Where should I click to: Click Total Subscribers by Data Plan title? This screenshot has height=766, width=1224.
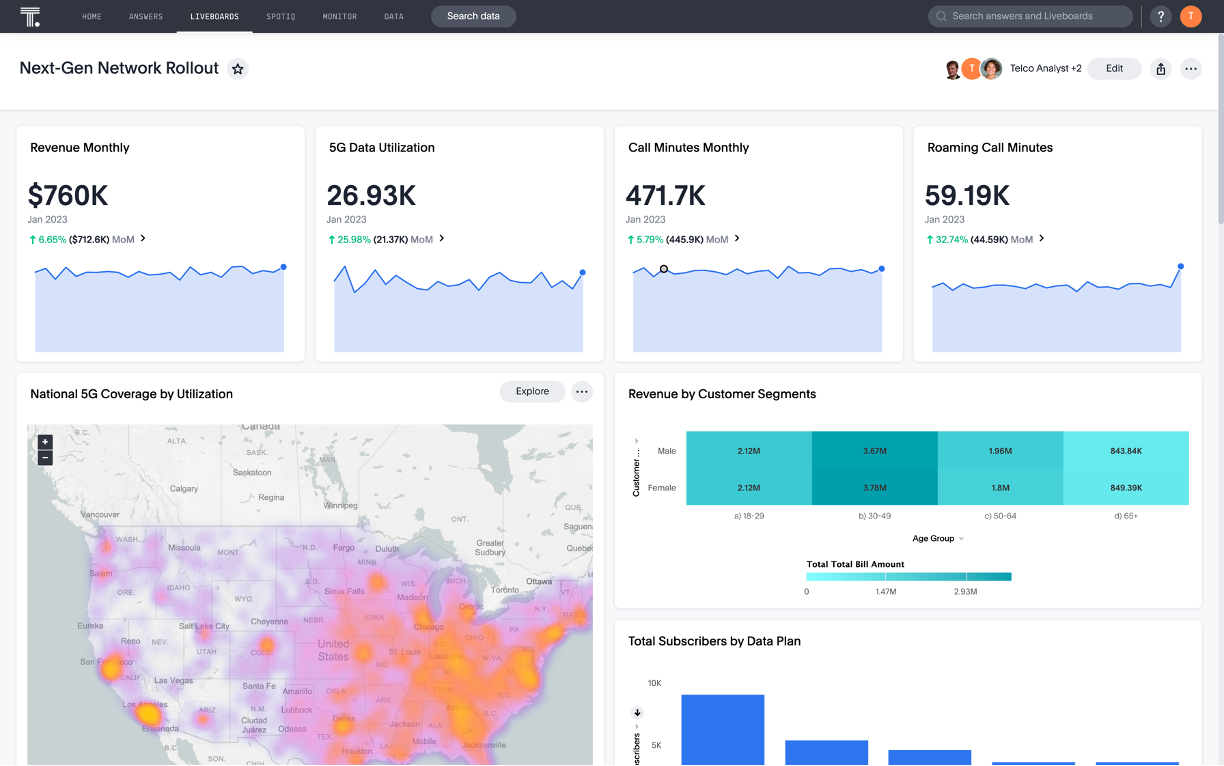pyautogui.click(x=714, y=641)
